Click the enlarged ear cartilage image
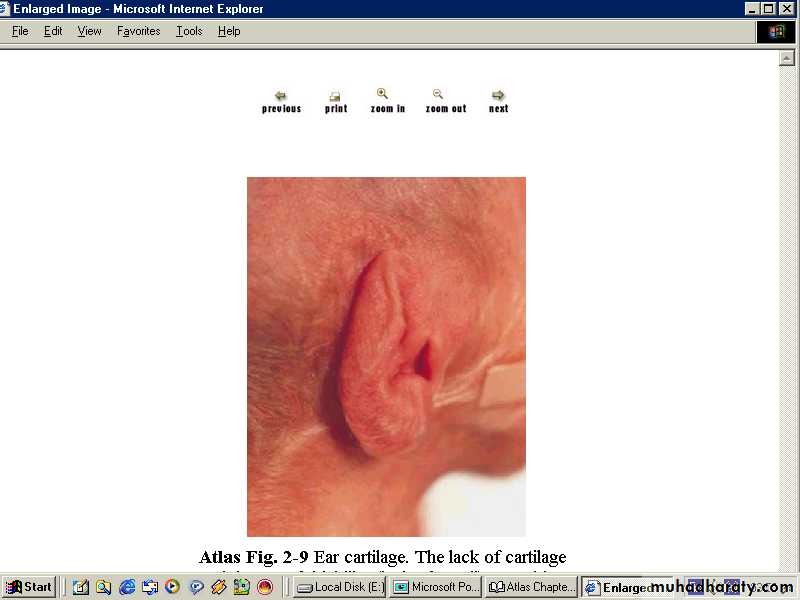Image resolution: width=800 pixels, height=600 pixels. [386, 357]
